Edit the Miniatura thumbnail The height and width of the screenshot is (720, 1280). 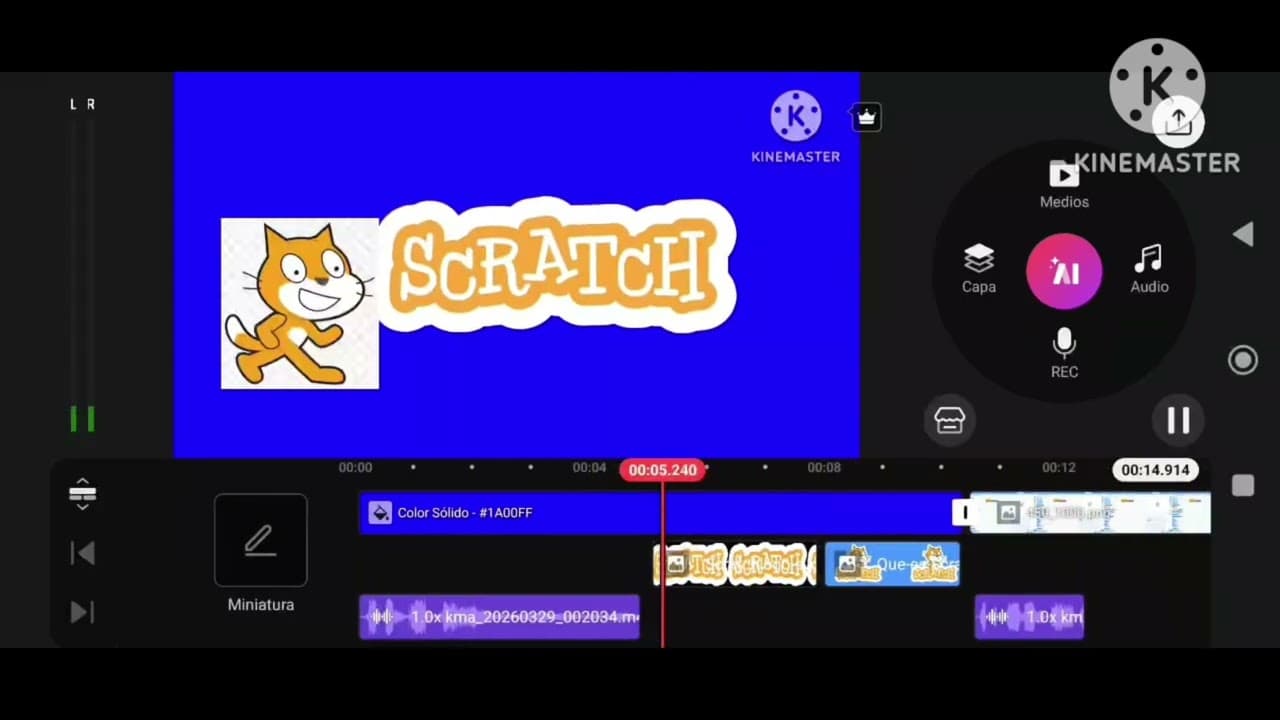coord(260,540)
